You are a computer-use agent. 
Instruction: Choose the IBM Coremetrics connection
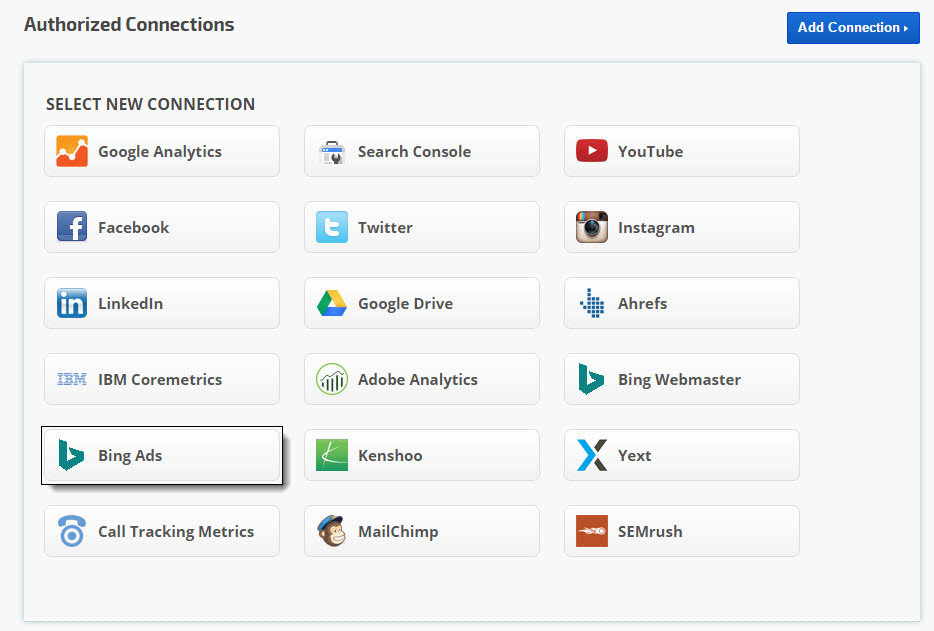click(x=161, y=379)
